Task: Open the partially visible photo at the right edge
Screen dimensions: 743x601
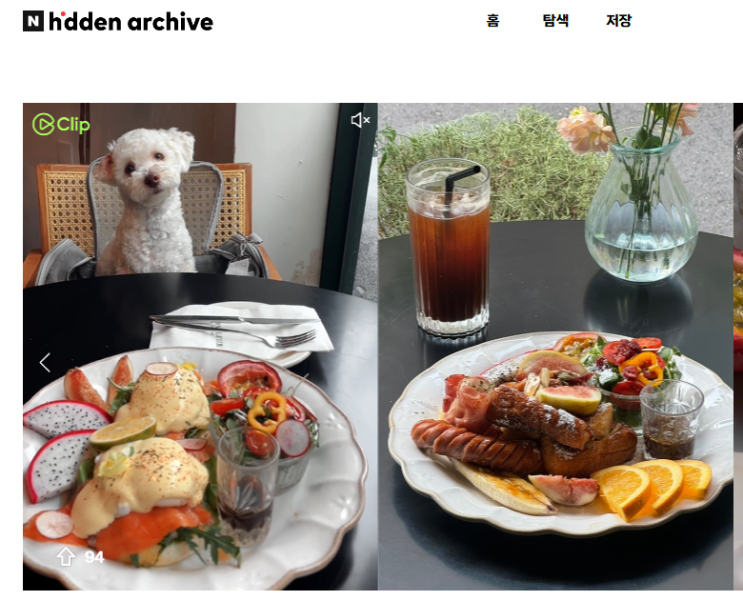Action: coord(738,346)
